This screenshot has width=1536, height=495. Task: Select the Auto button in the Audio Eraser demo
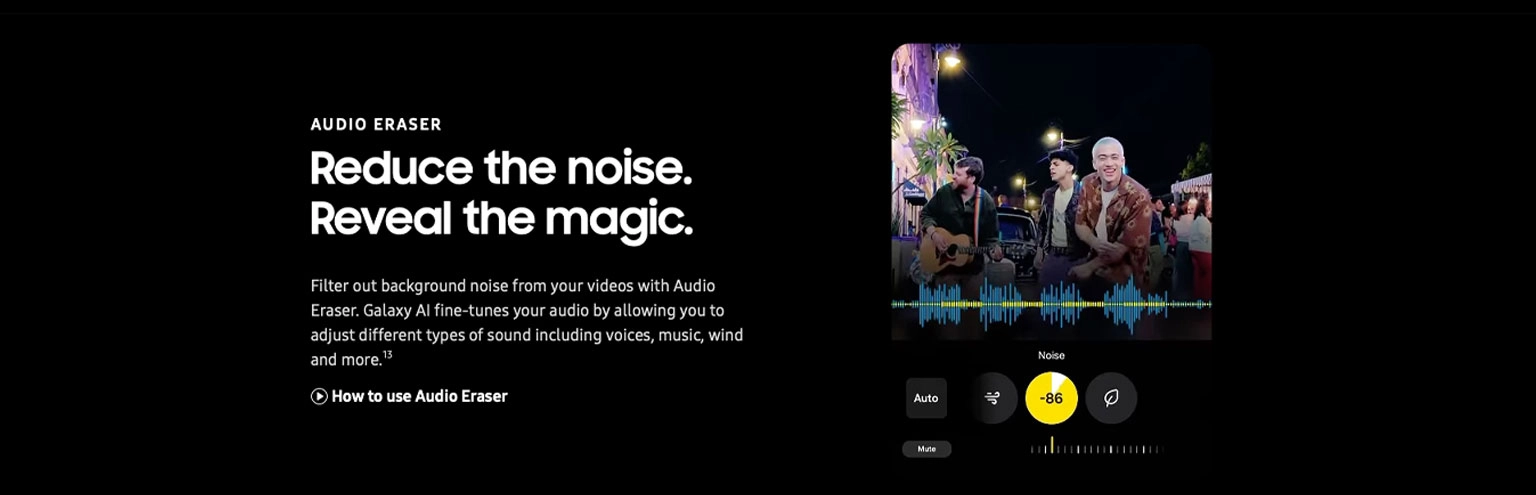926,398
